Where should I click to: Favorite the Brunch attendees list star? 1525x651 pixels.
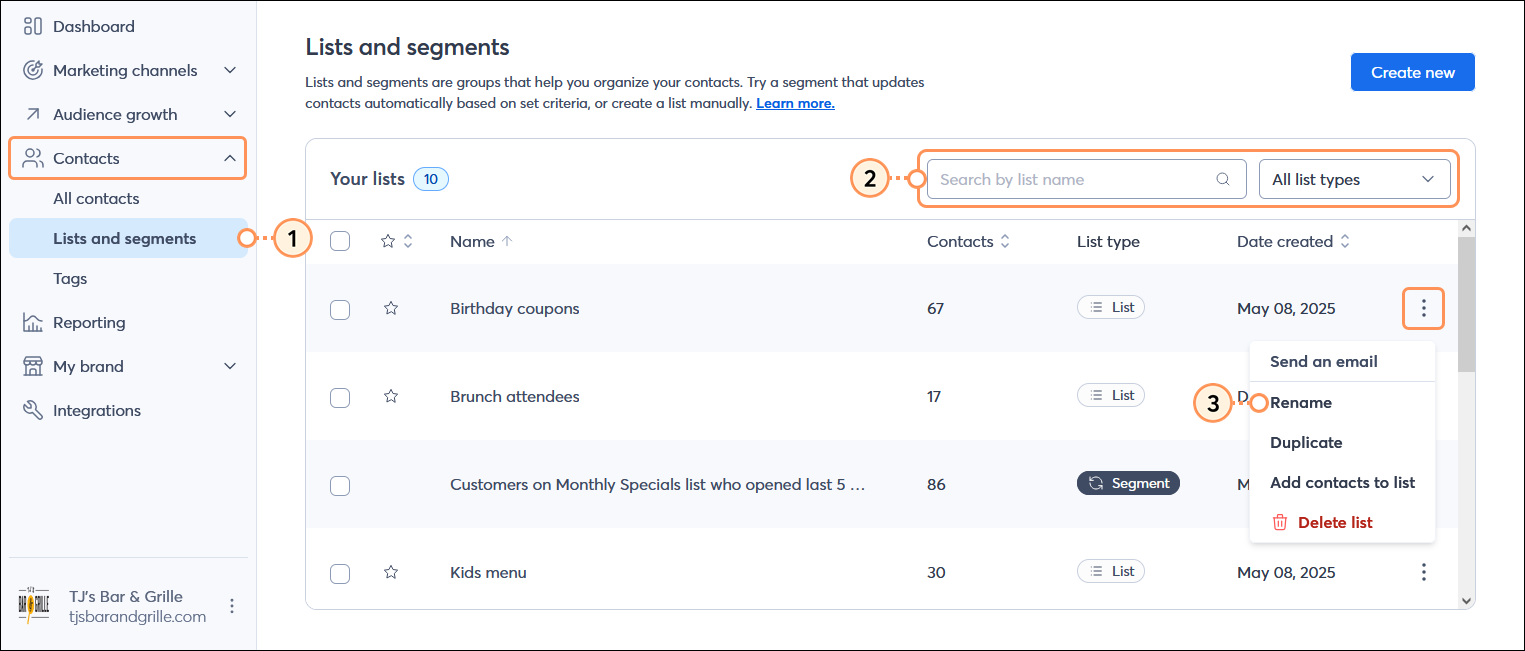[391, 396]
